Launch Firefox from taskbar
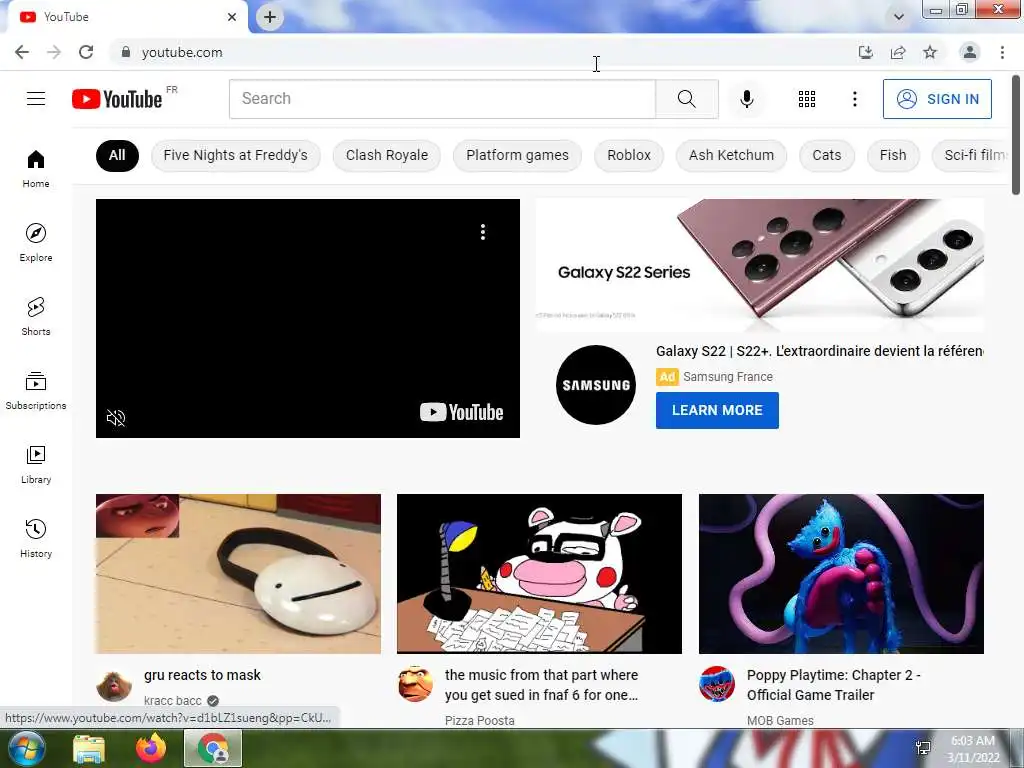This screenshot has height=768, width=1024. [151, 748]
